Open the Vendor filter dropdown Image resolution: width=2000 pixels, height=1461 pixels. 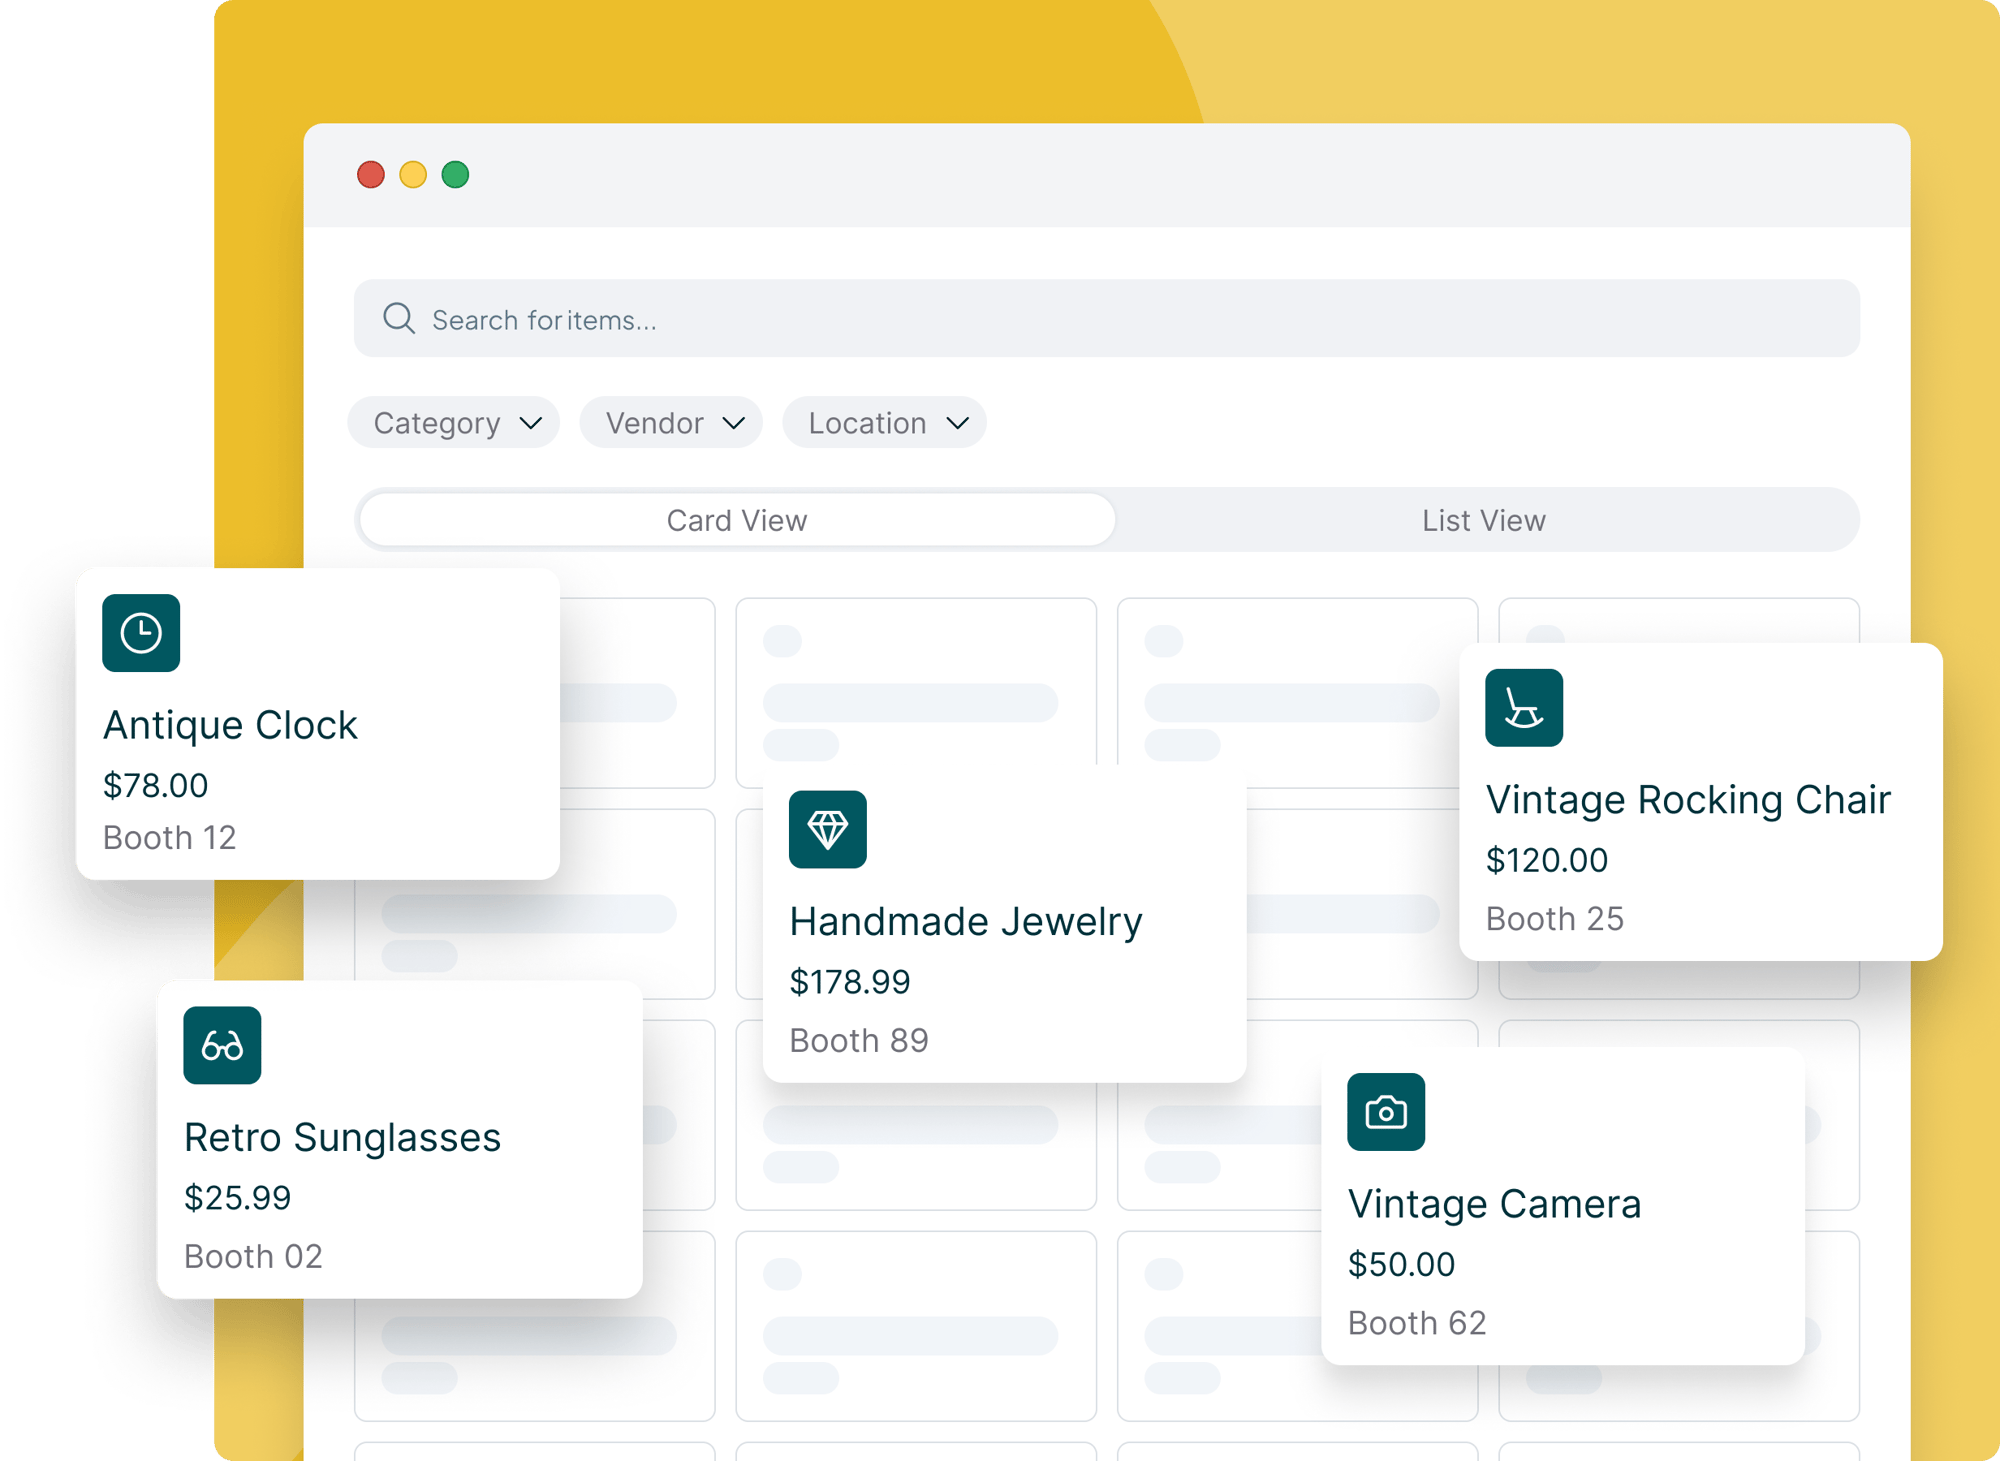pos(672,423)
